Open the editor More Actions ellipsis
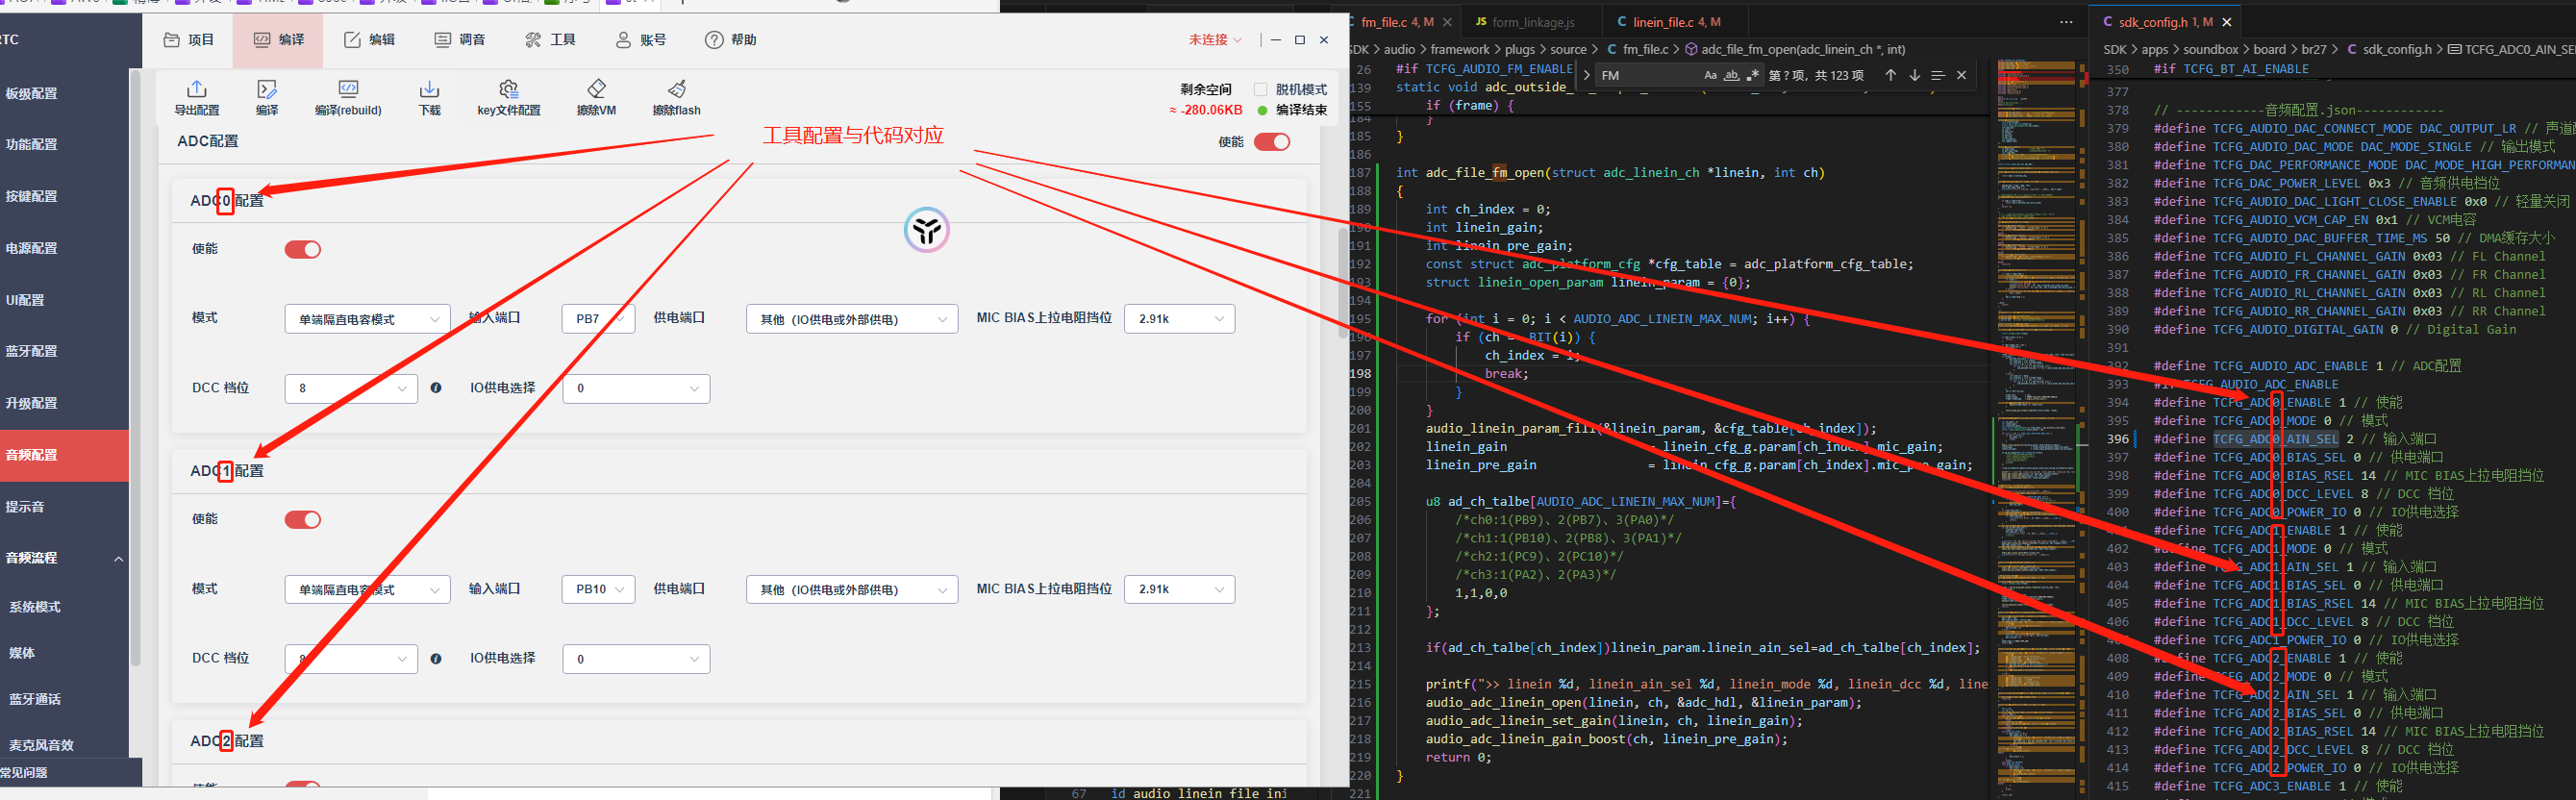This screenshot has width=2576, height=800. [x=2067, y=22]
